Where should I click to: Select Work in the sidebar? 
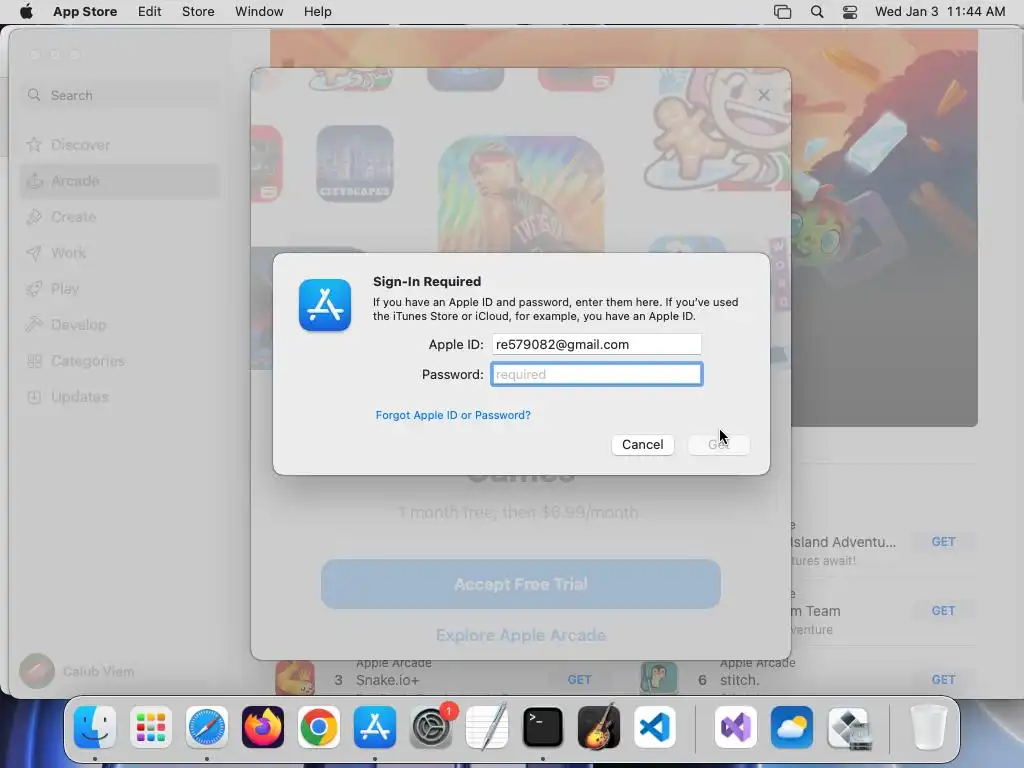click(120, 253)
